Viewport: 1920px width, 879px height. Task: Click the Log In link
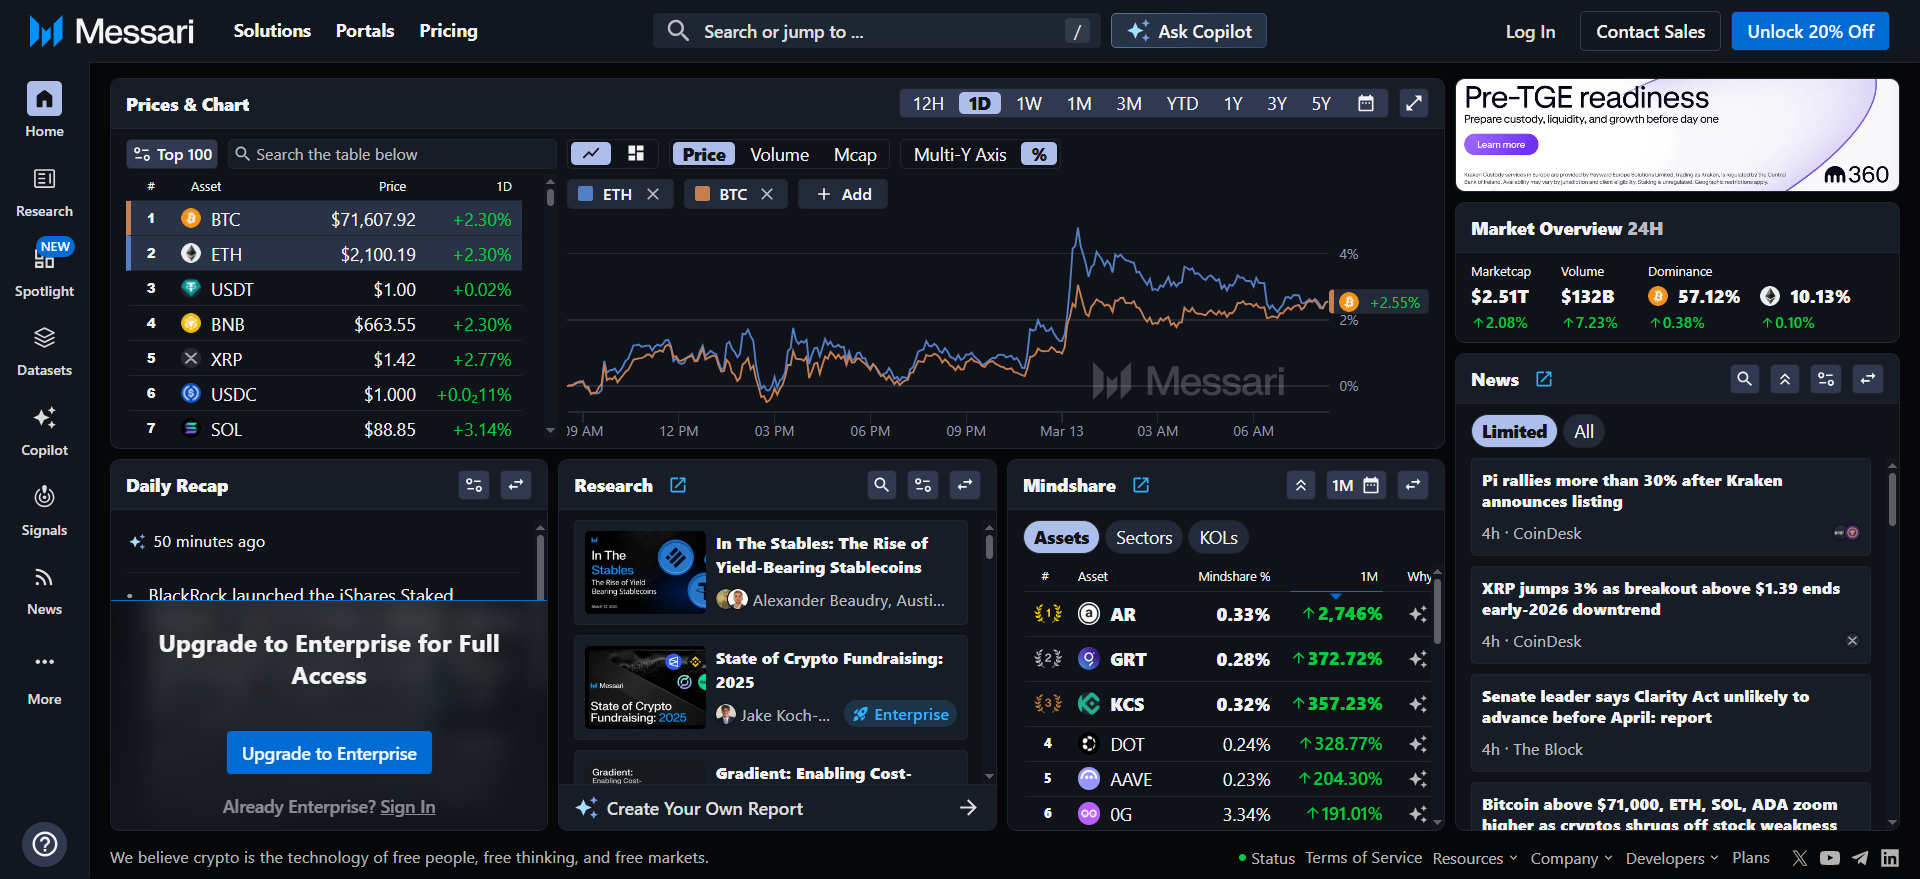tap(1530, 31)
